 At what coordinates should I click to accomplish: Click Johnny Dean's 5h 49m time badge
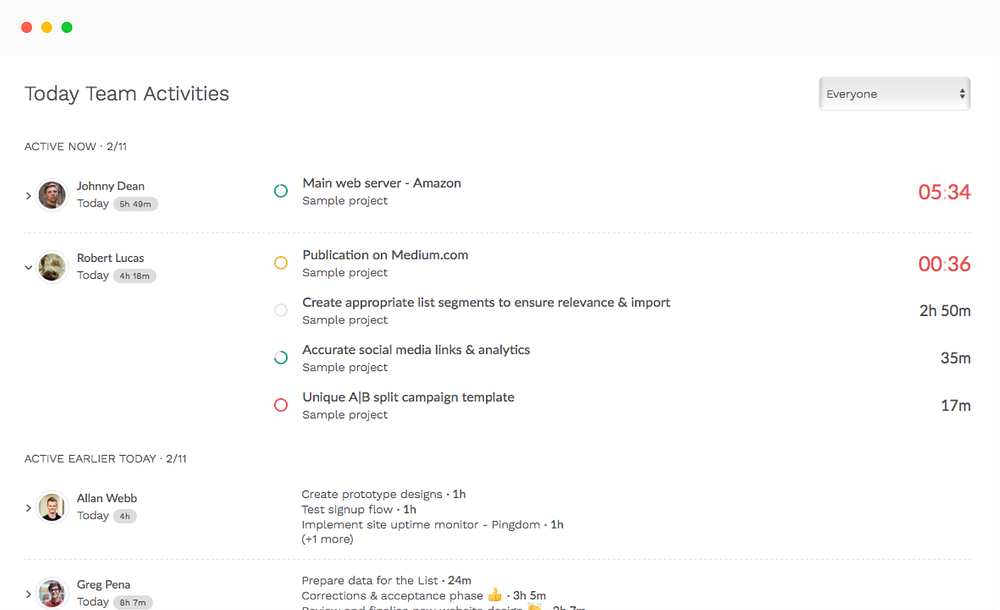point(135,204)
